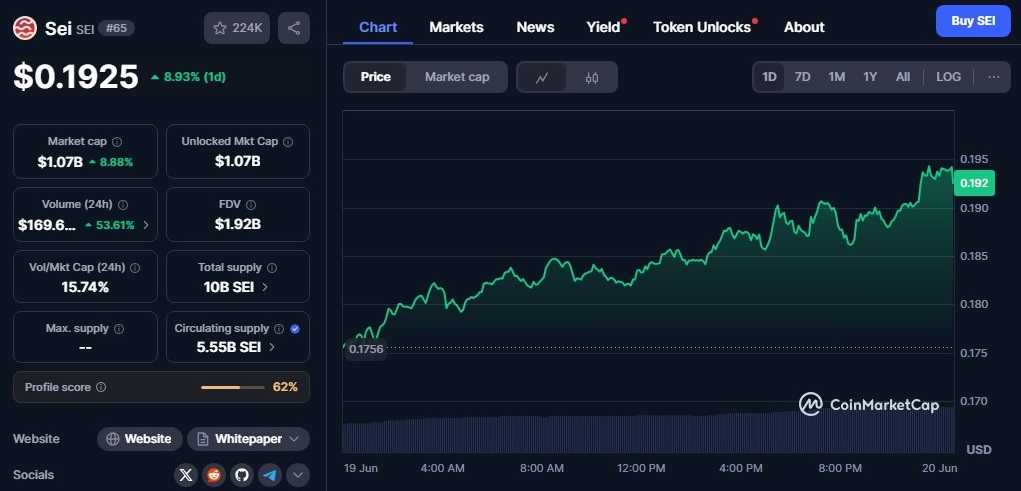Click the 15.74% Vol/Mkt Cap value
Viewport: 1021px width, 491px height.
click(85, 287)
